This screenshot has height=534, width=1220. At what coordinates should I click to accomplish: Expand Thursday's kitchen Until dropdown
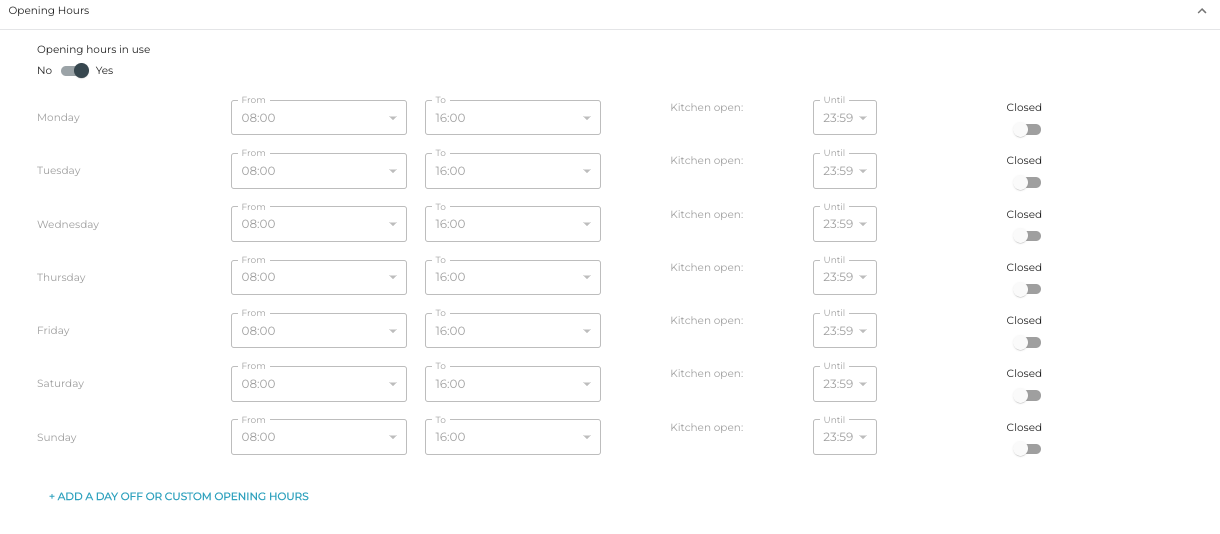click(844, 278)
